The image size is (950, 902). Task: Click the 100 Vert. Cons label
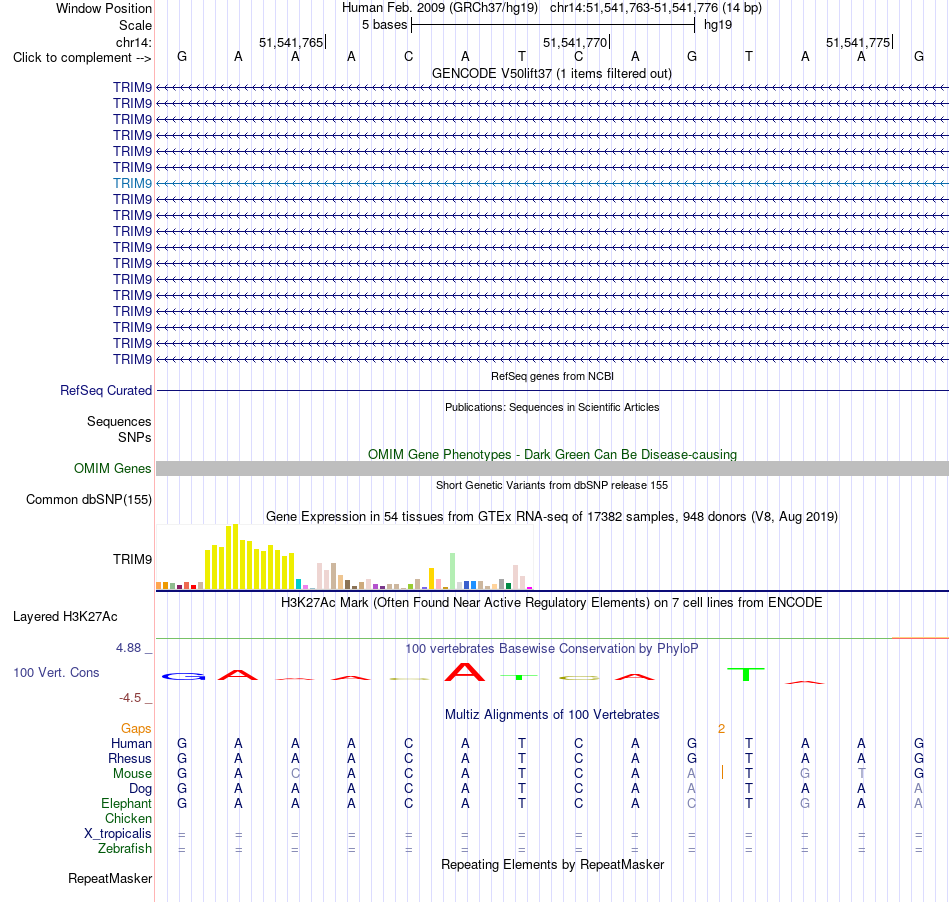pyautogui.click(x=56, y=672)
